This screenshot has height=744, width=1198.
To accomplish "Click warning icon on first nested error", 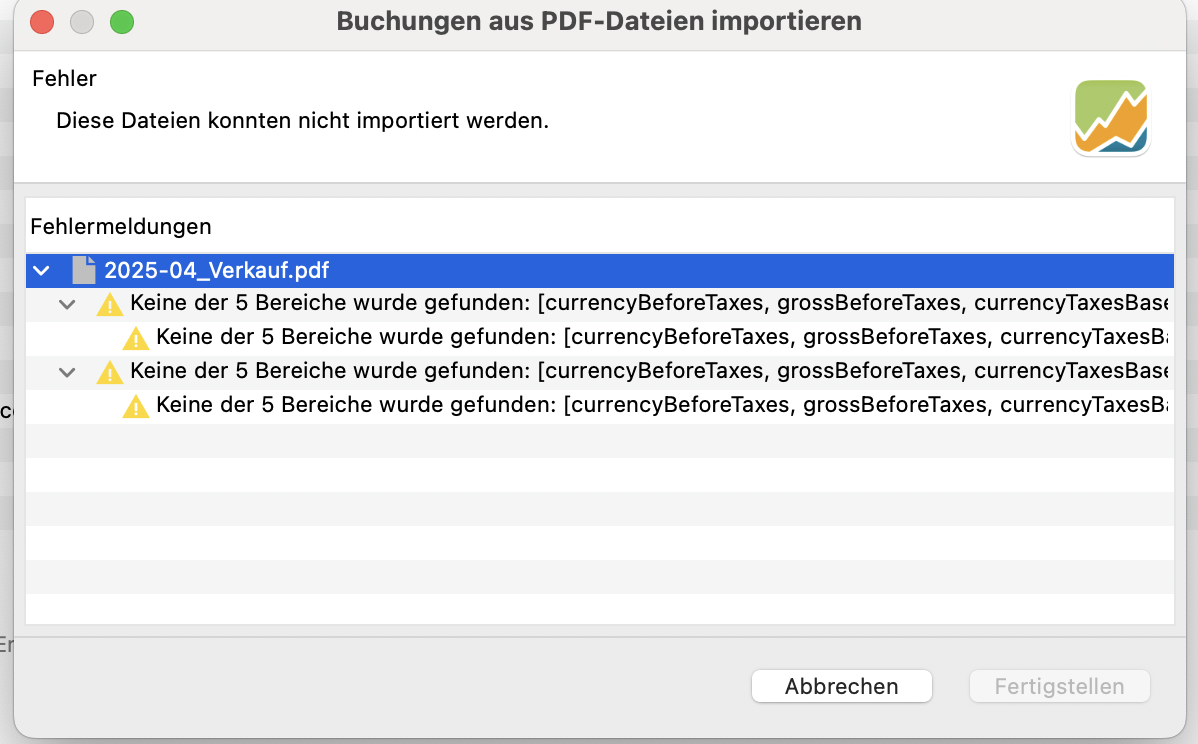I will pyautogui.click(x=136, y=338).
